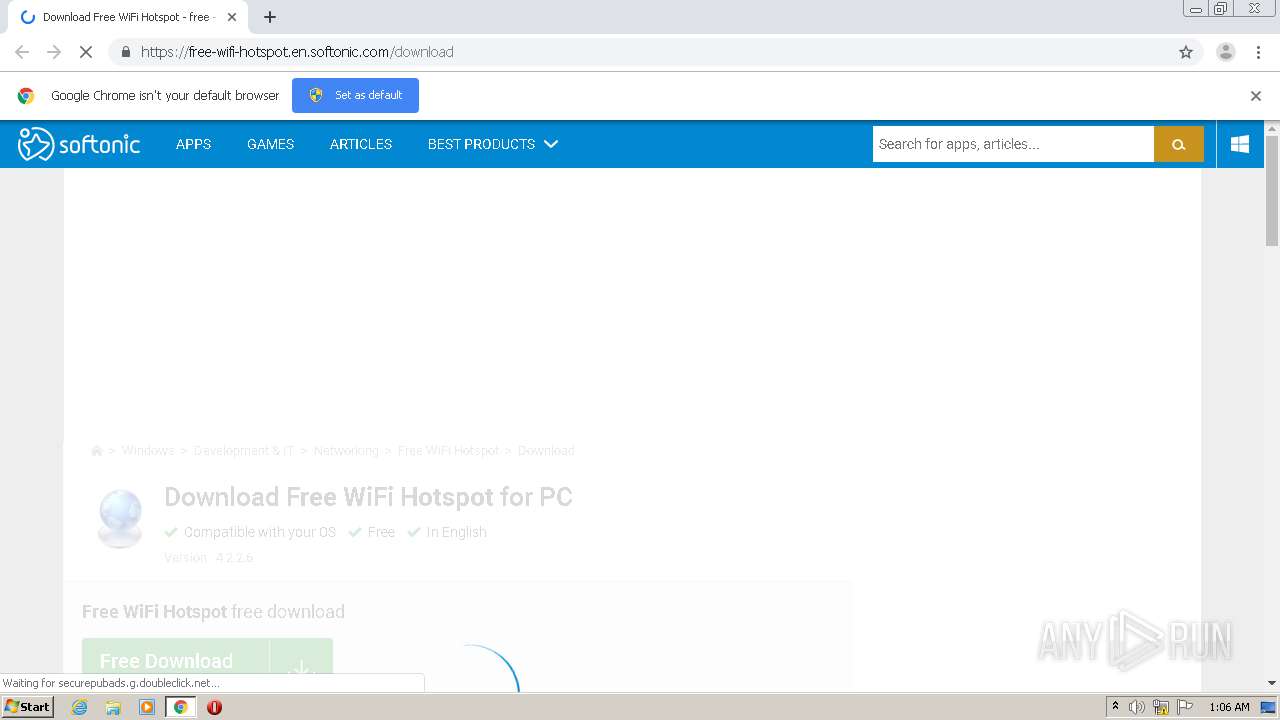Screen dimensions: 1280x720
Task: Click the Networking breadcrumb link
Action: coord(346,451)
